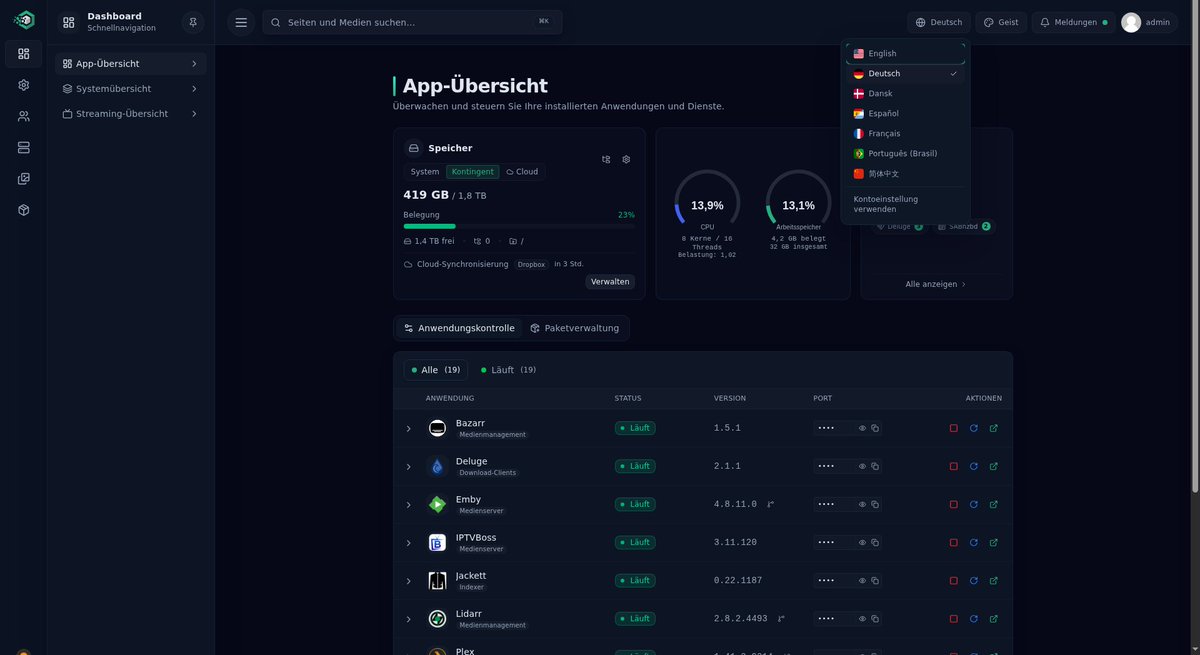Image resolution: width=1200 pixels, height=655 pixels.
Task: Stop the Emby application
Action: [954, 504]
